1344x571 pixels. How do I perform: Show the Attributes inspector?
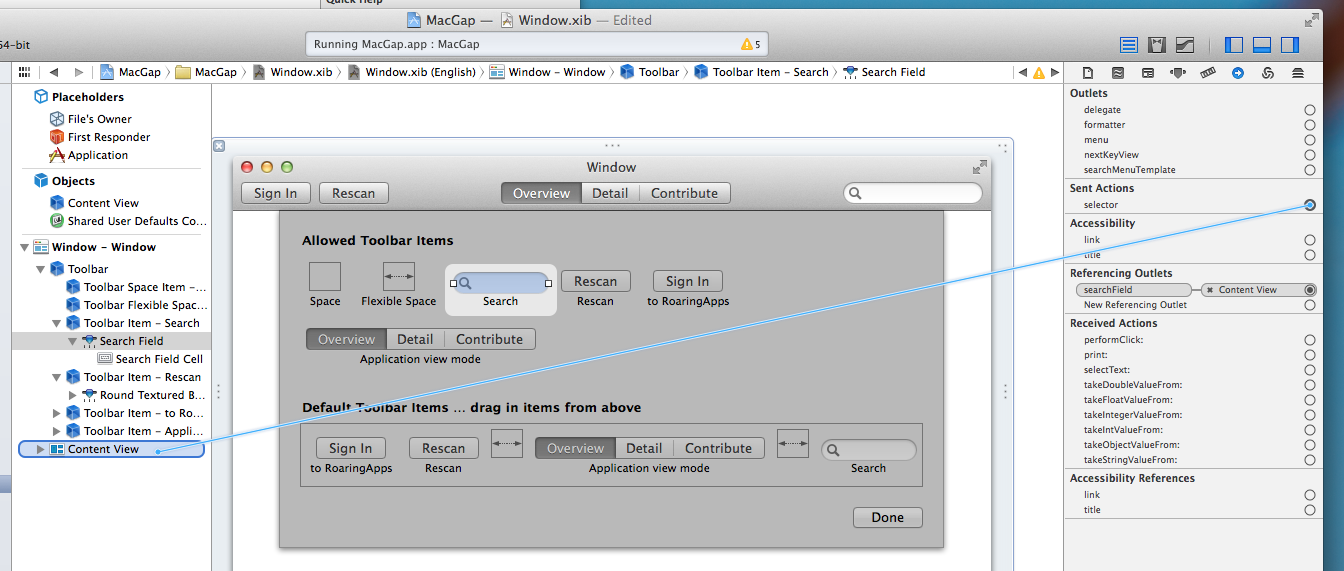(x=1178, y=73)
